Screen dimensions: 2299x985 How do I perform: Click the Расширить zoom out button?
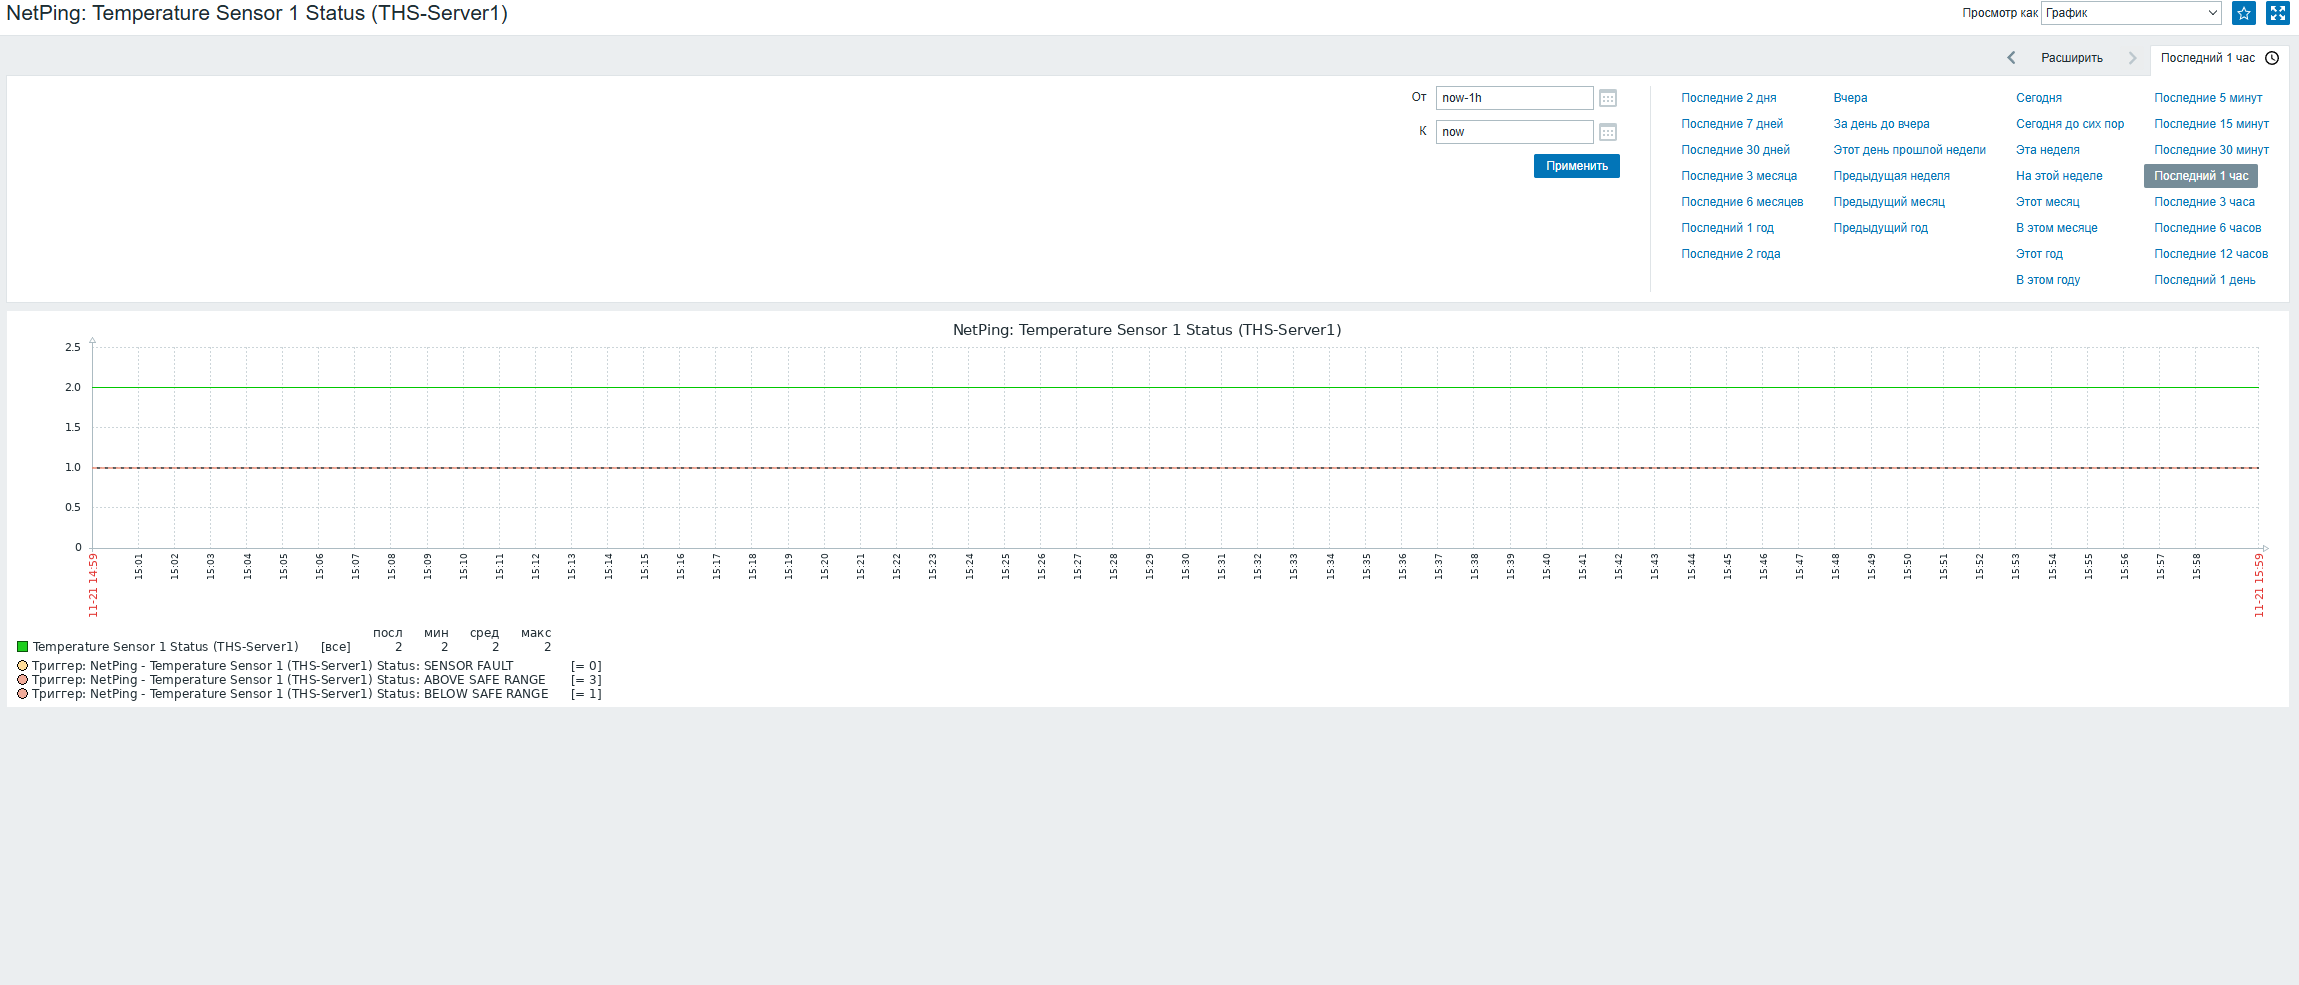tap(2072, 58)
